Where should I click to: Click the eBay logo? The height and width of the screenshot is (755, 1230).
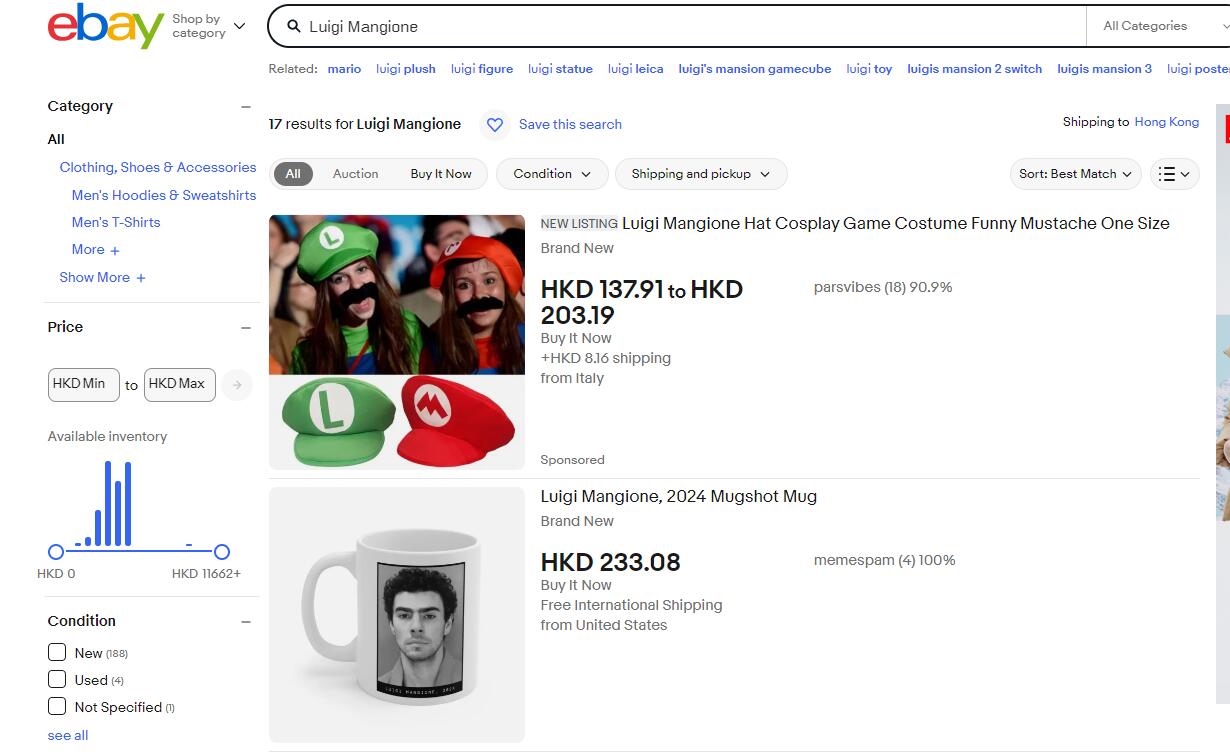(105, 26)
